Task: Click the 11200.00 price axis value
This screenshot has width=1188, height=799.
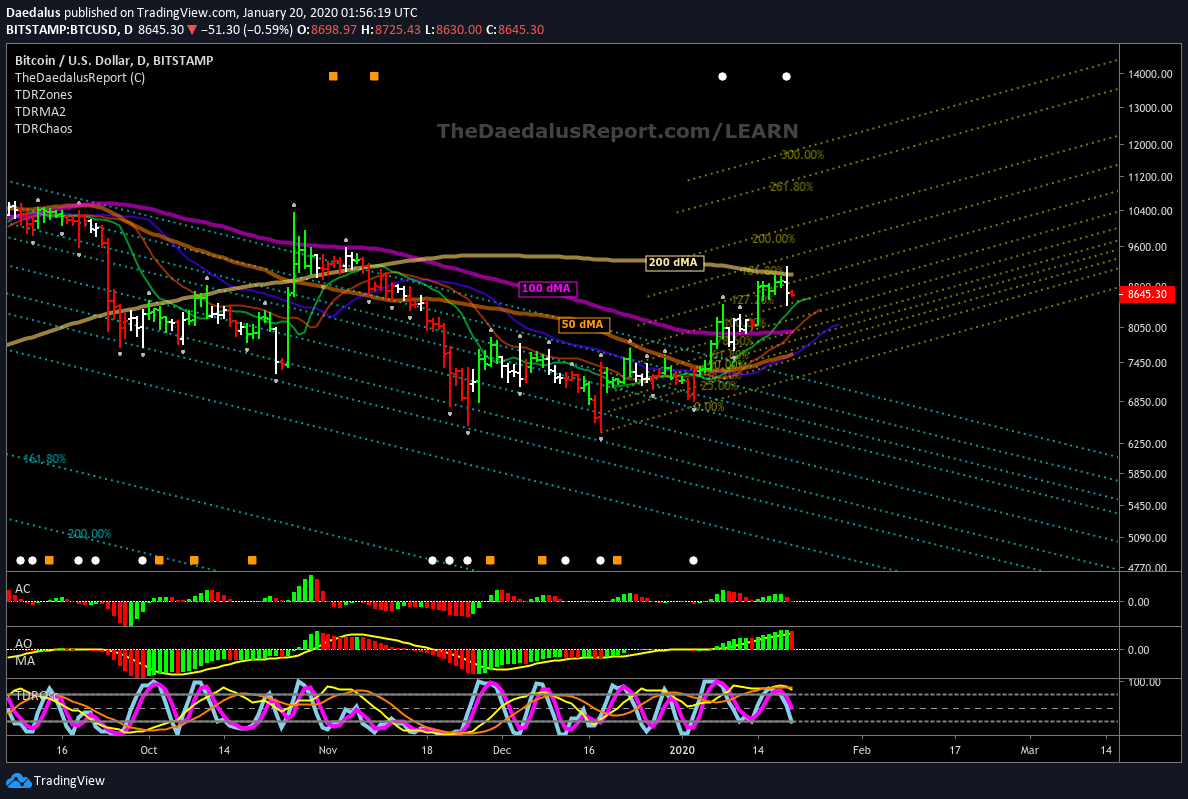Action: click(1150, 177)
